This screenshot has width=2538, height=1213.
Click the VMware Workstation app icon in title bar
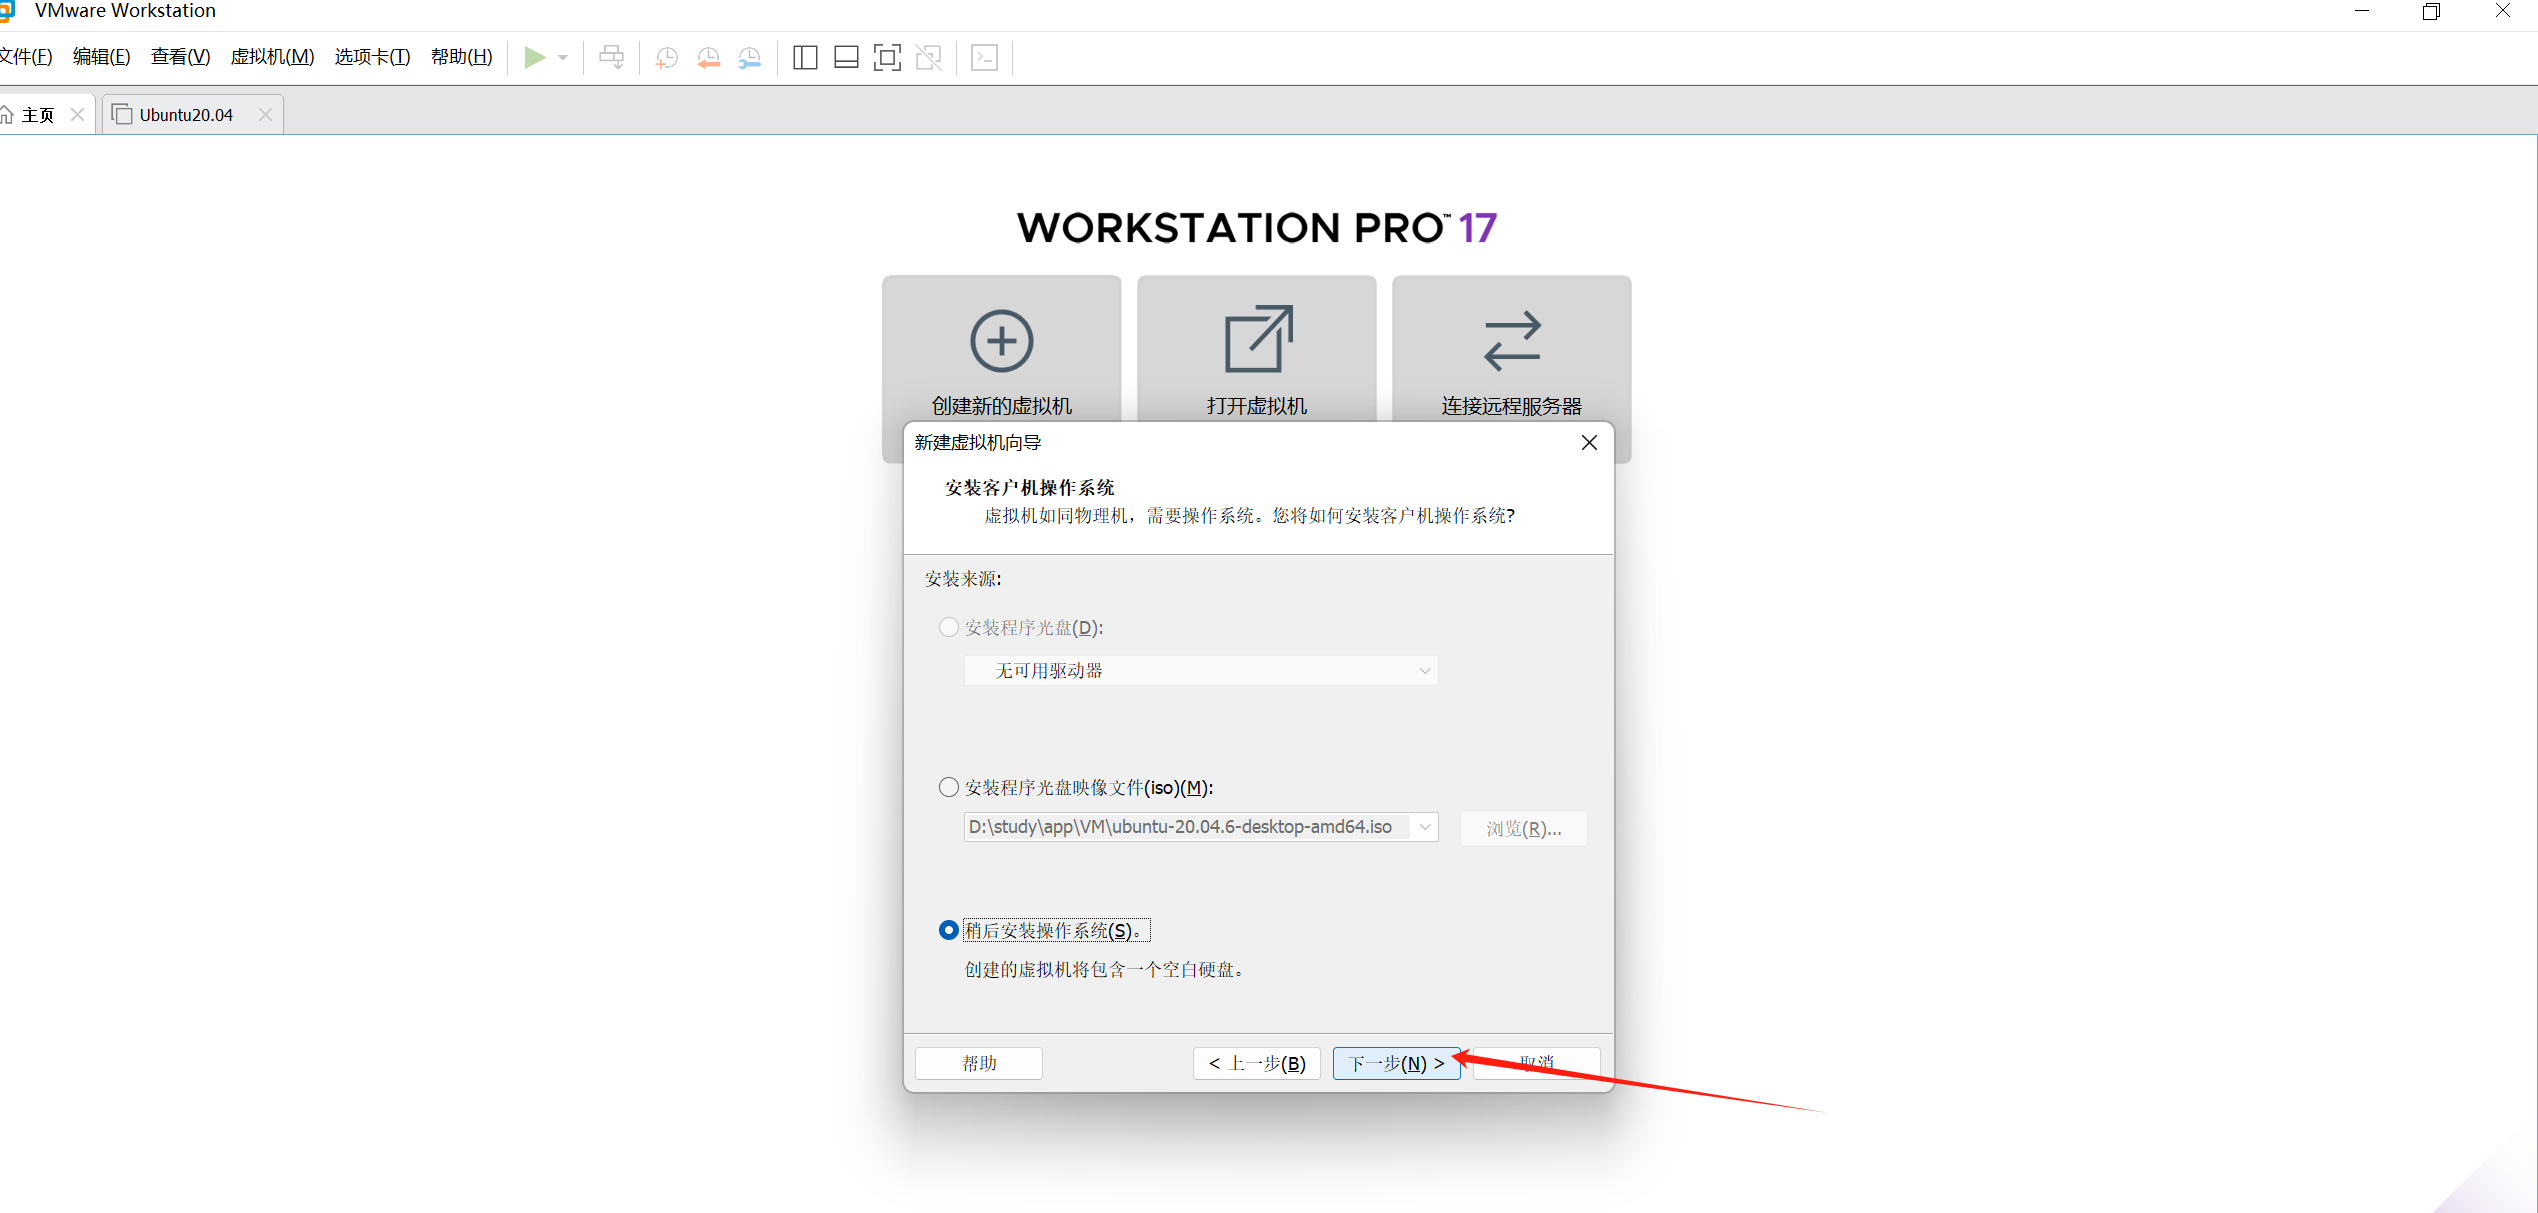(7, 11)
